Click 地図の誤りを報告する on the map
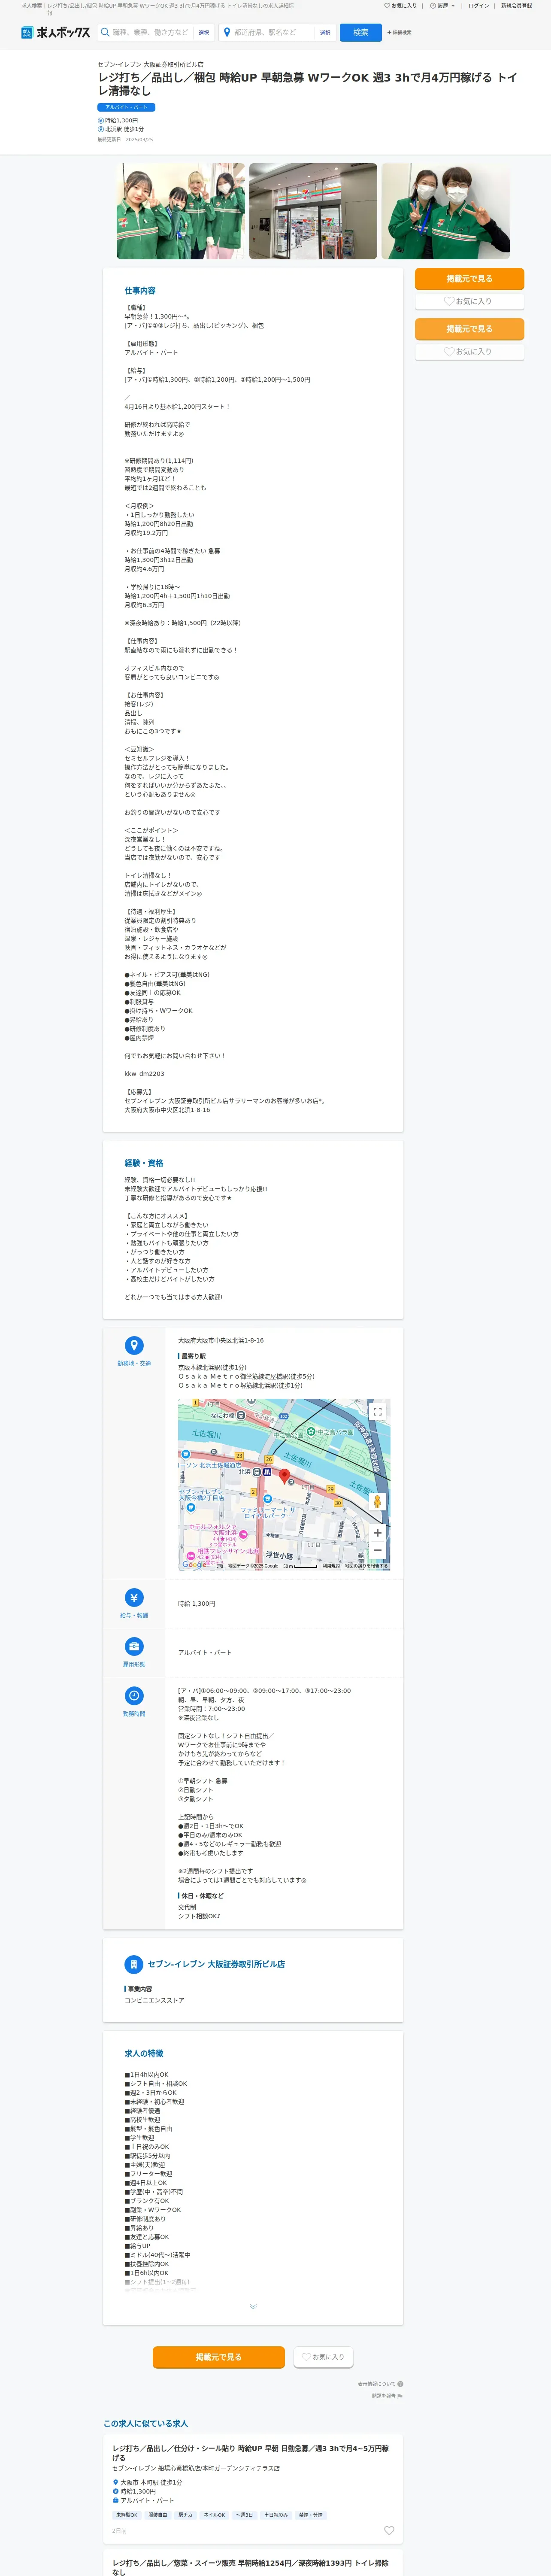Screen dimensions: 551x2576 366,1566
